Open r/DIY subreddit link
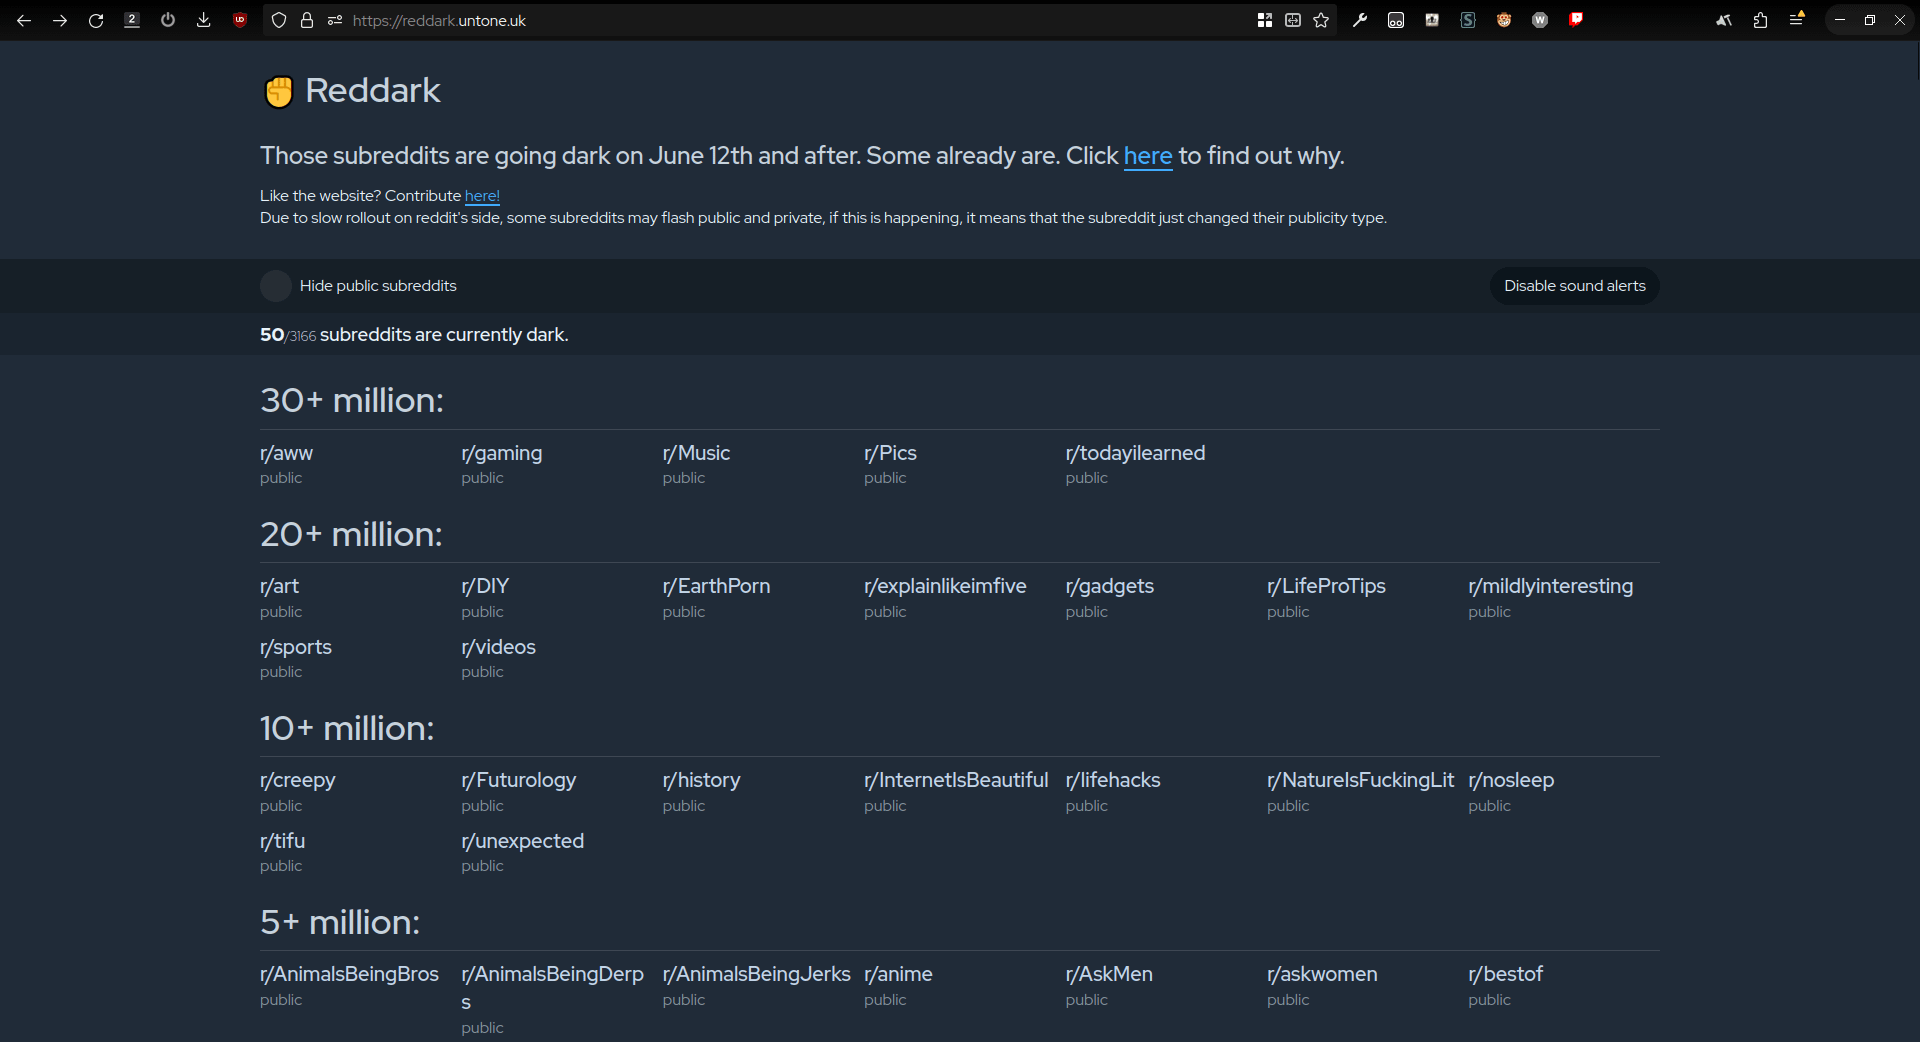Image resolution: width=1920 pixels, height=1042 pixels. pos(485,586)
